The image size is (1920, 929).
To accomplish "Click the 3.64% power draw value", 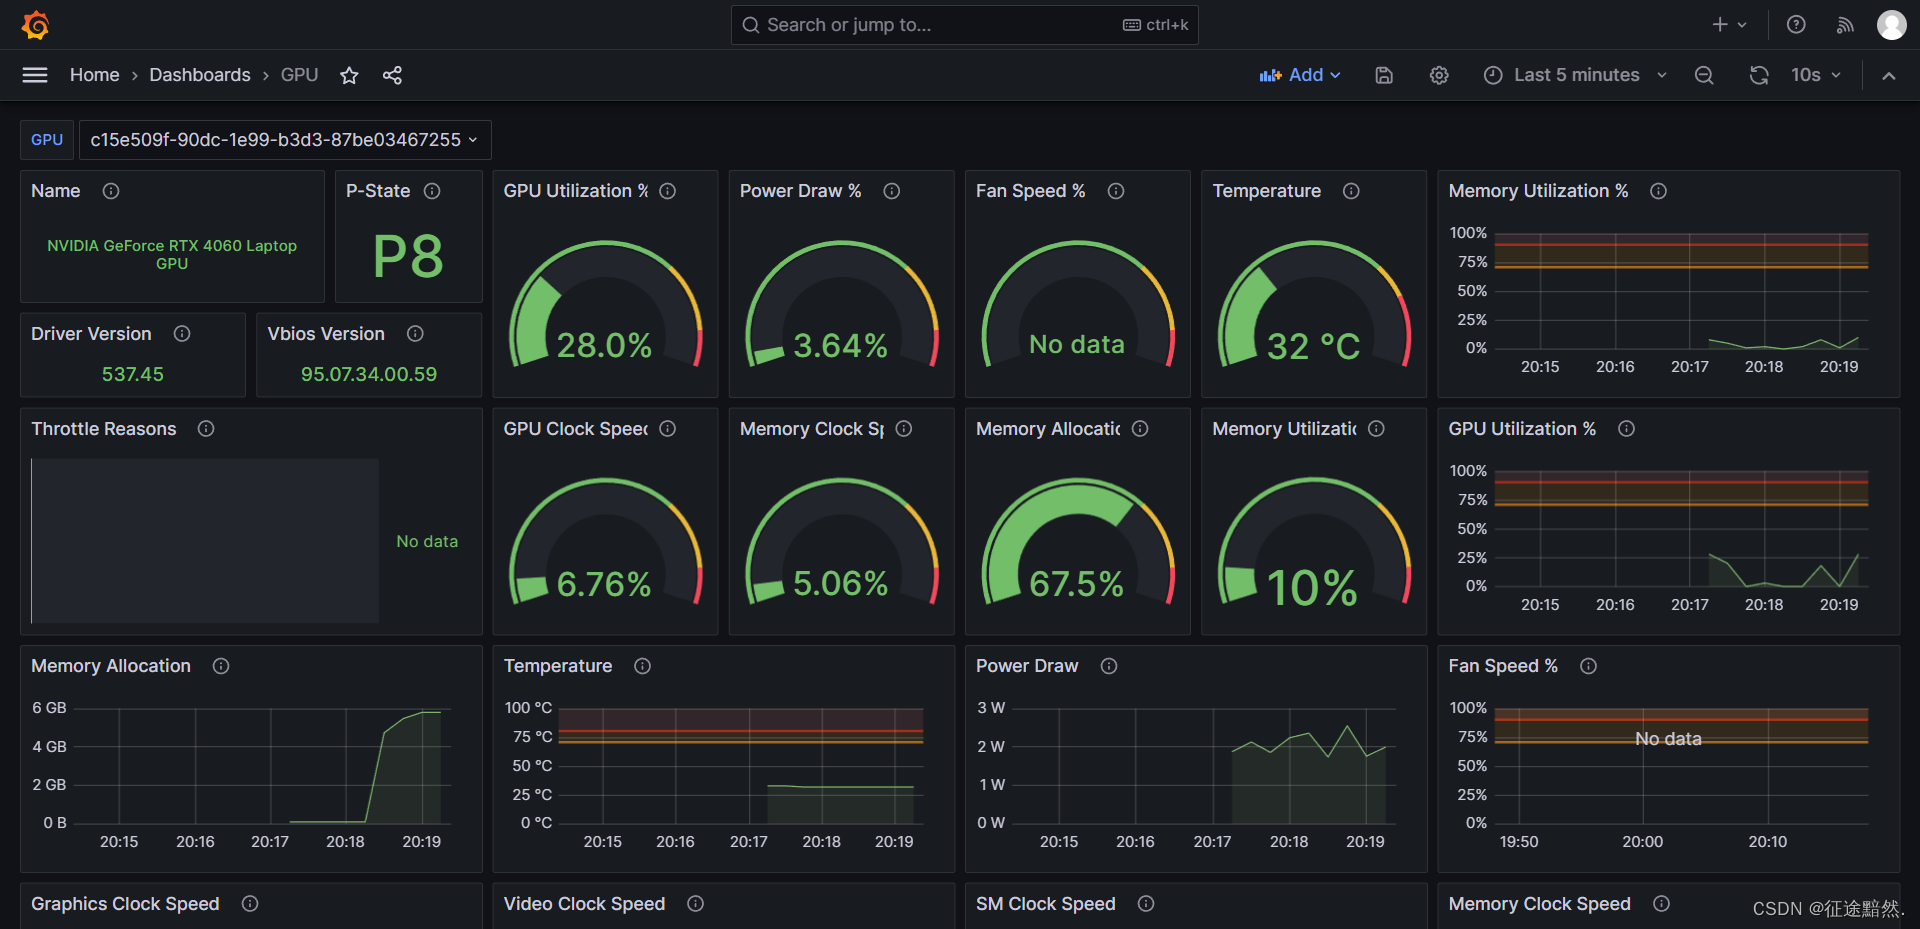I will (840, 345).
